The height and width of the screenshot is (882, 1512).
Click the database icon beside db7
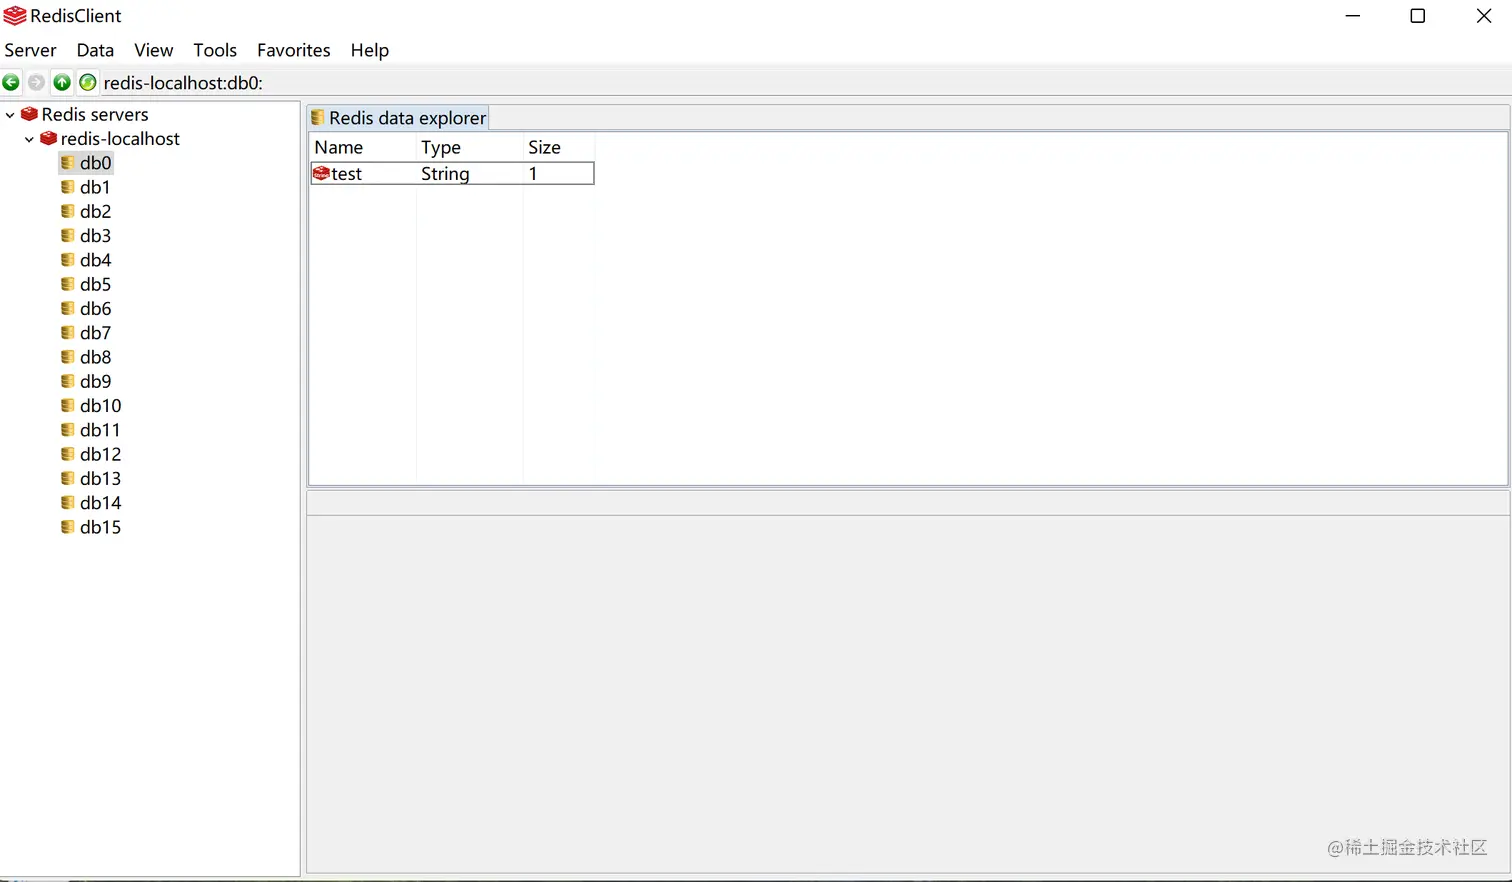click(x=68, y=332)
